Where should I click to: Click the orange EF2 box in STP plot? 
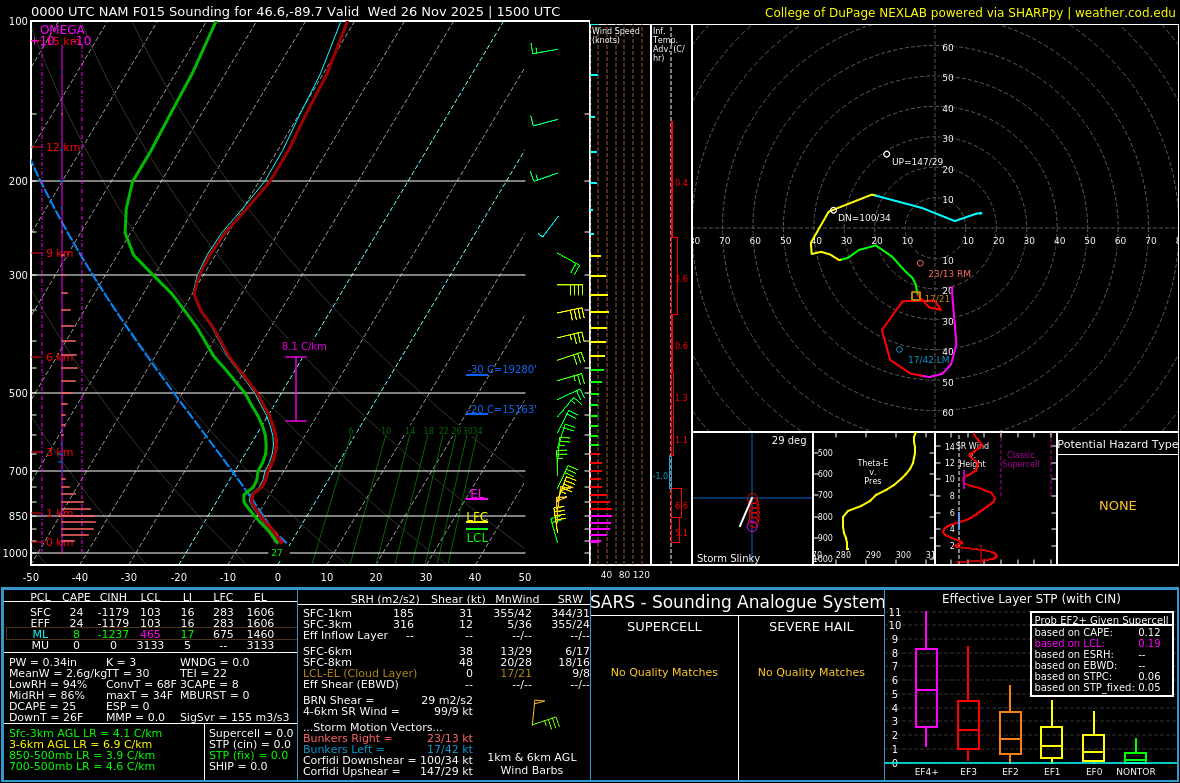click(x=1010, y=733)
